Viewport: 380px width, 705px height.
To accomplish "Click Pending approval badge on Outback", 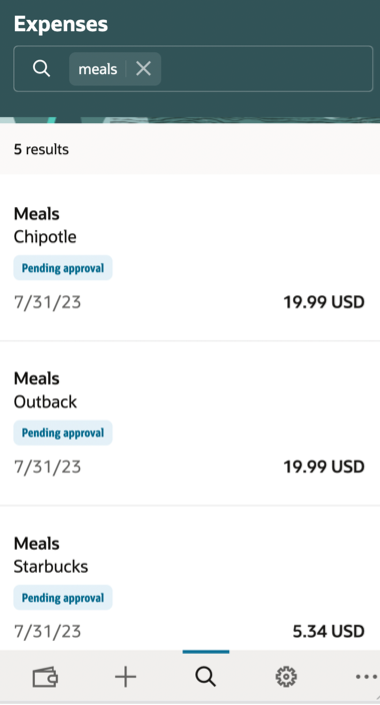I will 63,433.
